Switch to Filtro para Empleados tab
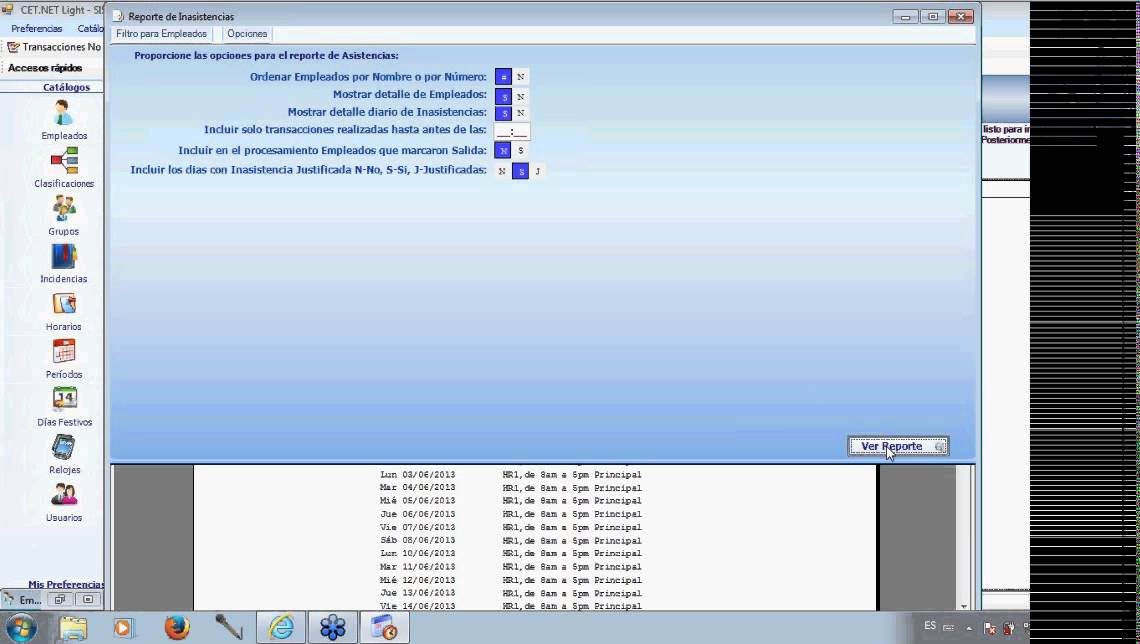Image resolution: width=1140 pixels, height=644 pixels. (161, 34)
